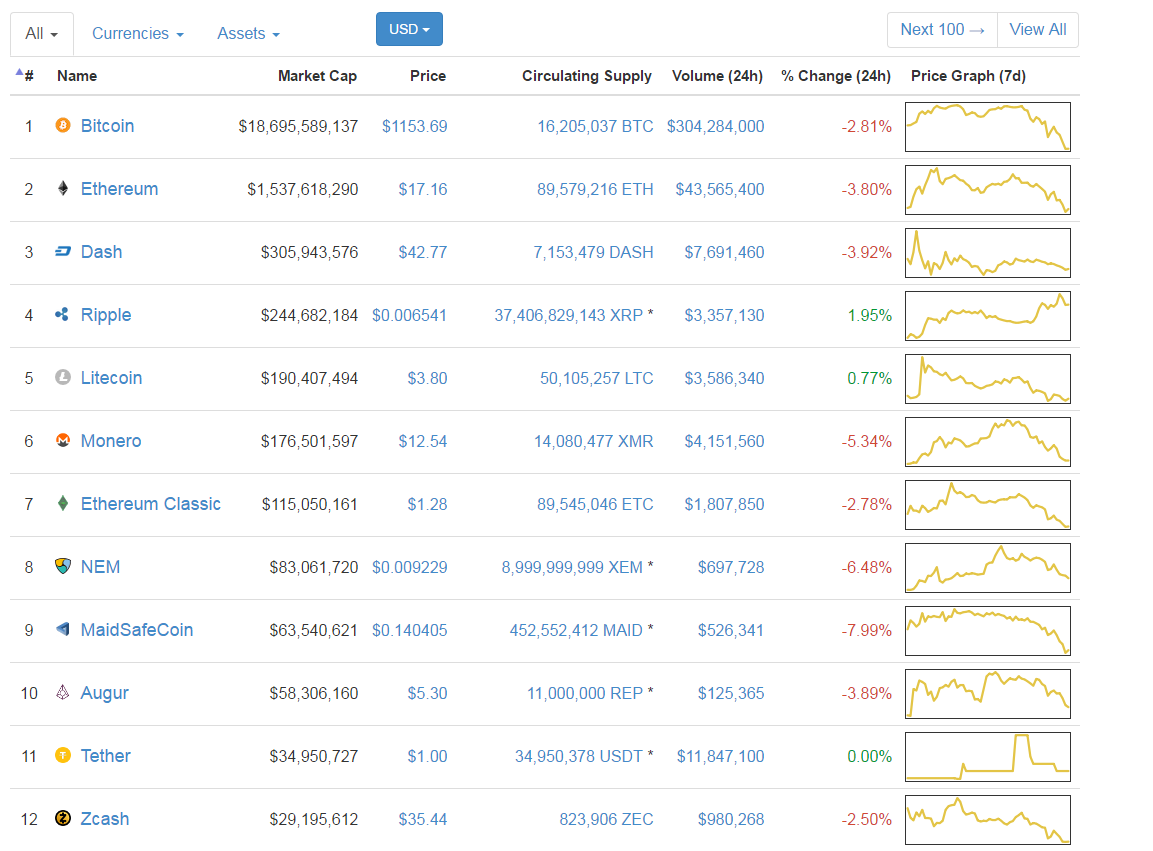
Task: Click Bitcoin price $1153.69
Action: pos(415,127)
